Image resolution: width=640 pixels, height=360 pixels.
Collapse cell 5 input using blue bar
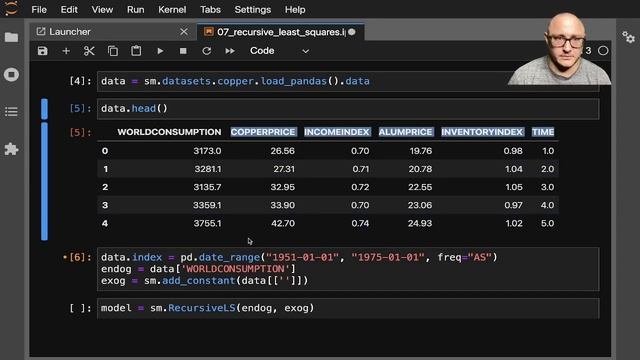[44, 109]
